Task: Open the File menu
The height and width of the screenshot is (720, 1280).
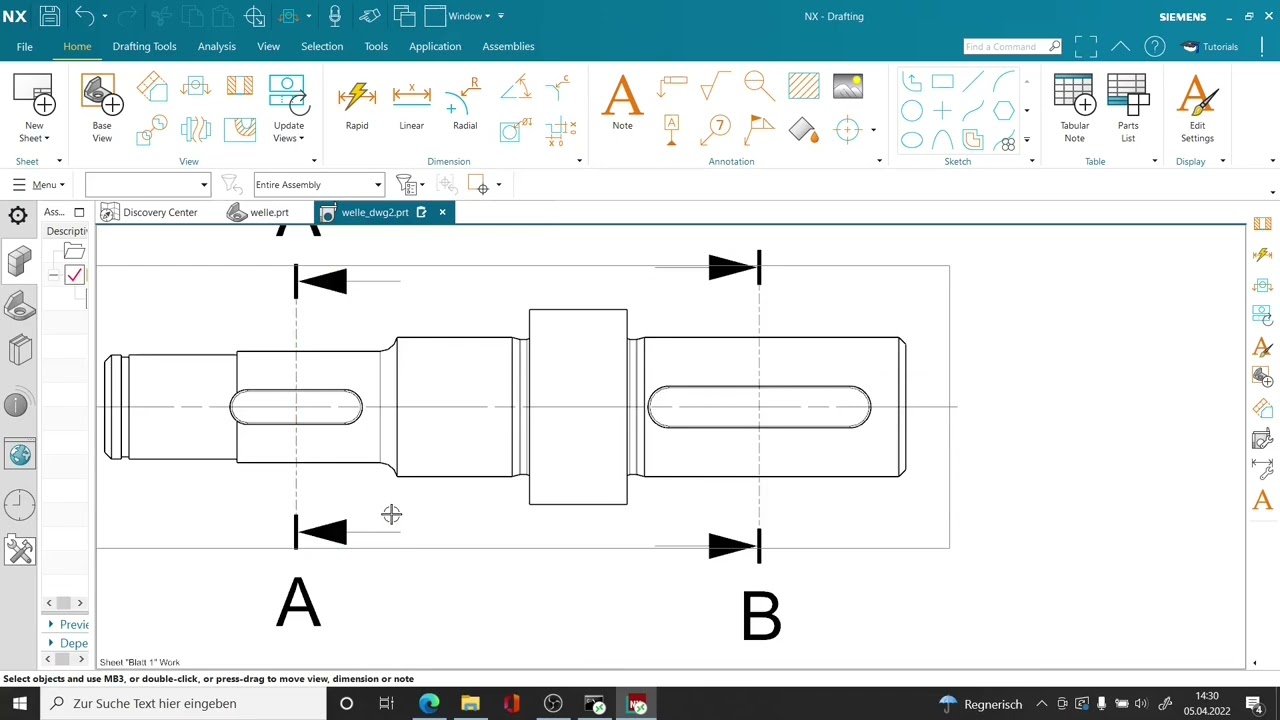Action: tap(24, 46)
